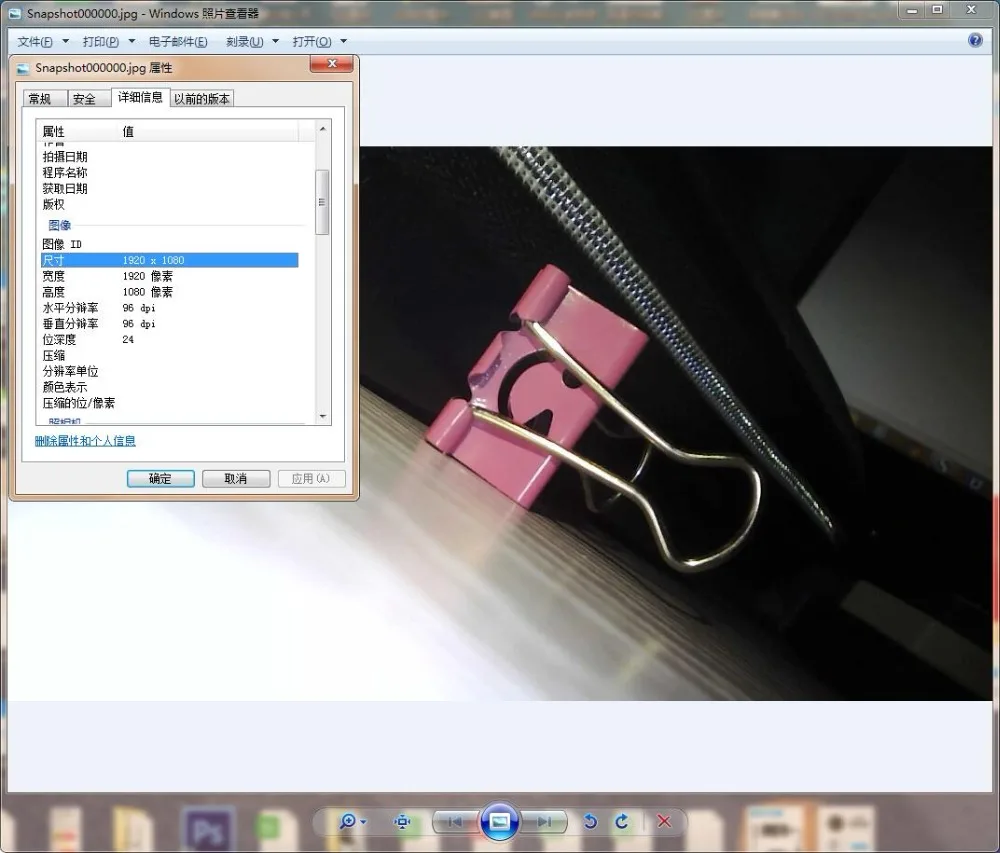Click the properties dialog title icon
Image resolution: width=1000 pixels, height=853 pixels.
(x=23, y=68)
